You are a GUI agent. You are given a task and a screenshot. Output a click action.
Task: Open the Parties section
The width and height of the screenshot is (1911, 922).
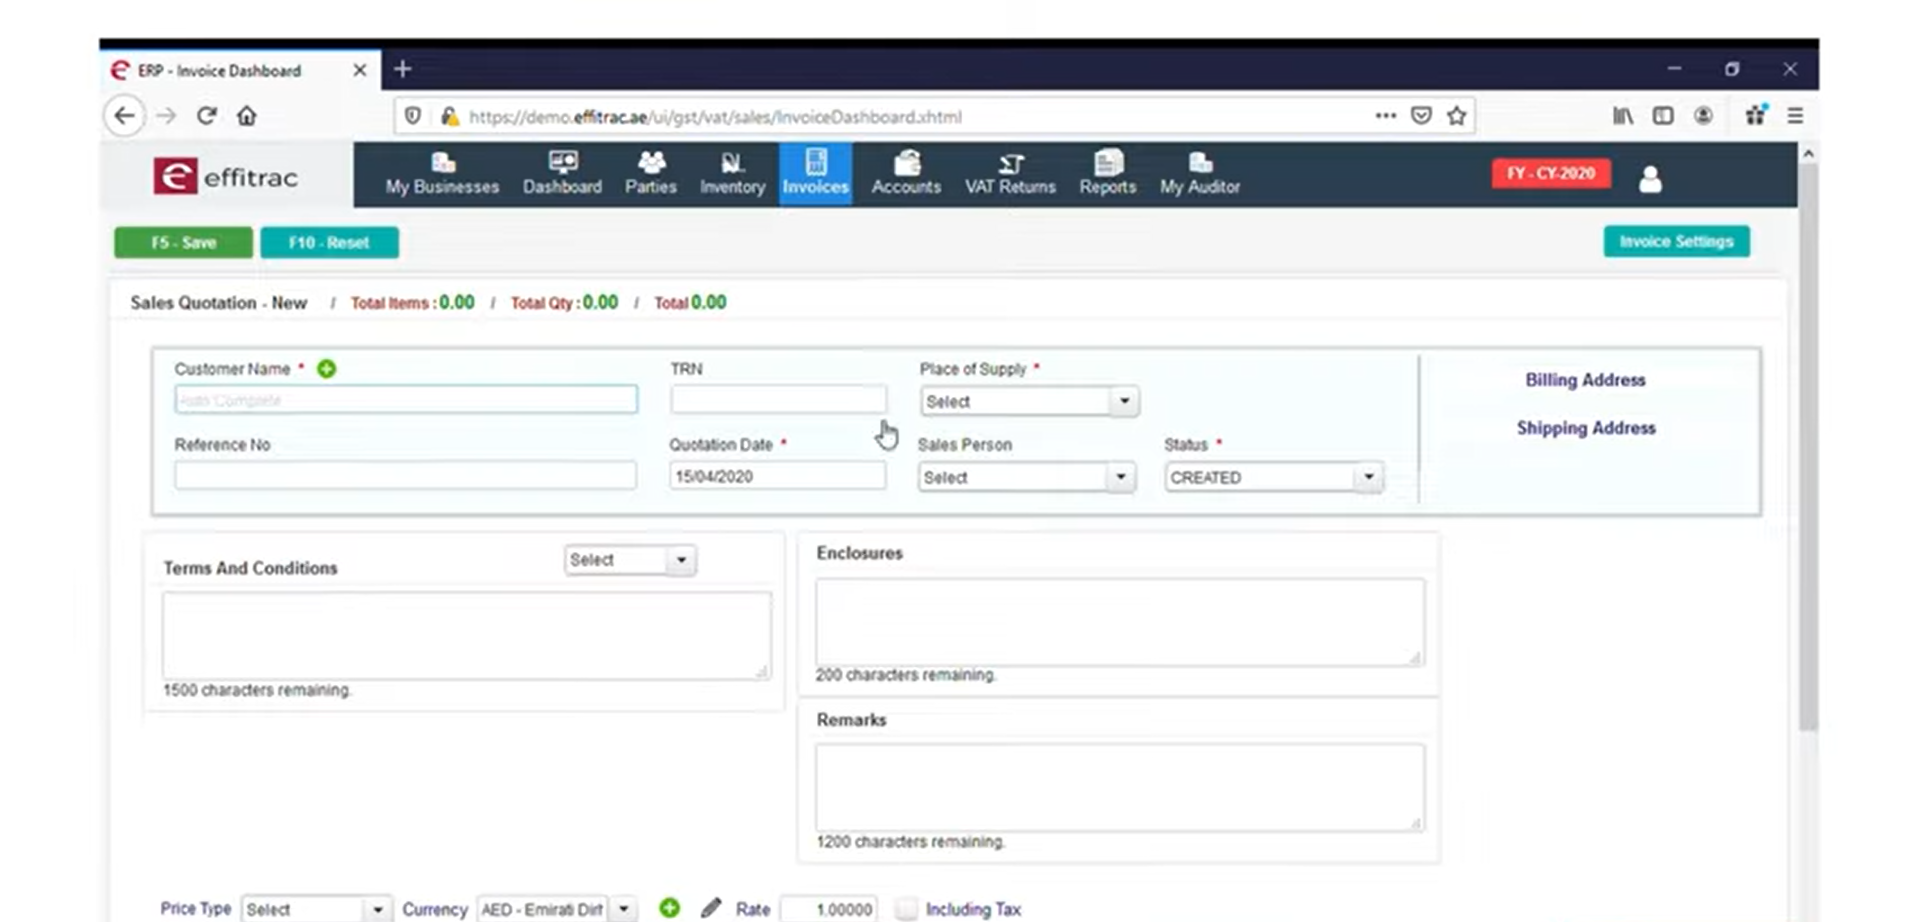pos(651,173)
